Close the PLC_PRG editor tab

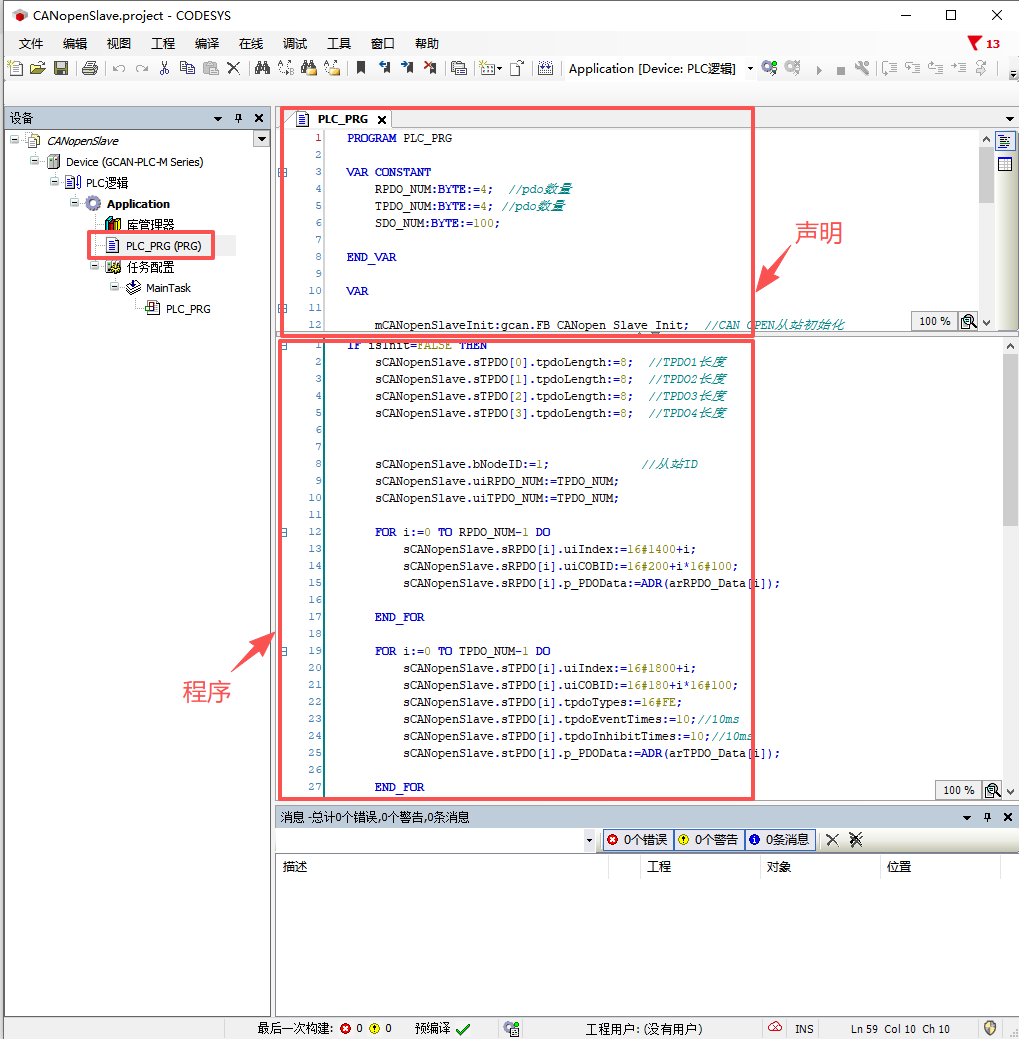pos(381,119)
